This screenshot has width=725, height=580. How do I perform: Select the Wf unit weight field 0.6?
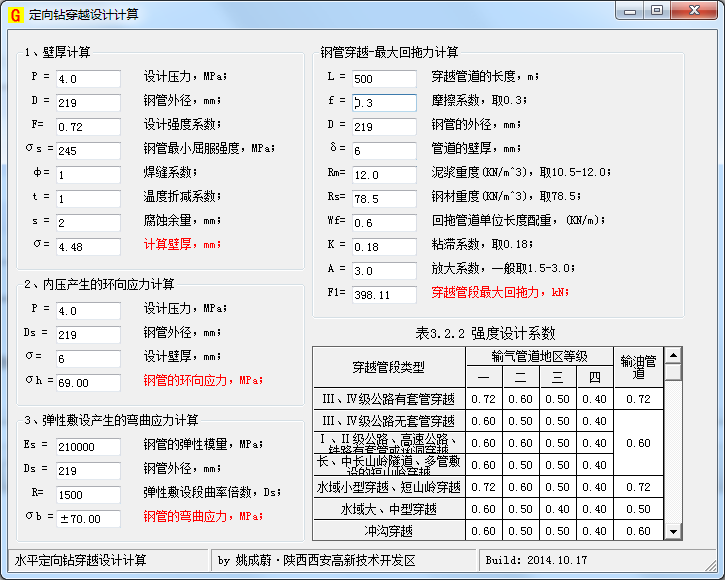[x=384, y=223]
